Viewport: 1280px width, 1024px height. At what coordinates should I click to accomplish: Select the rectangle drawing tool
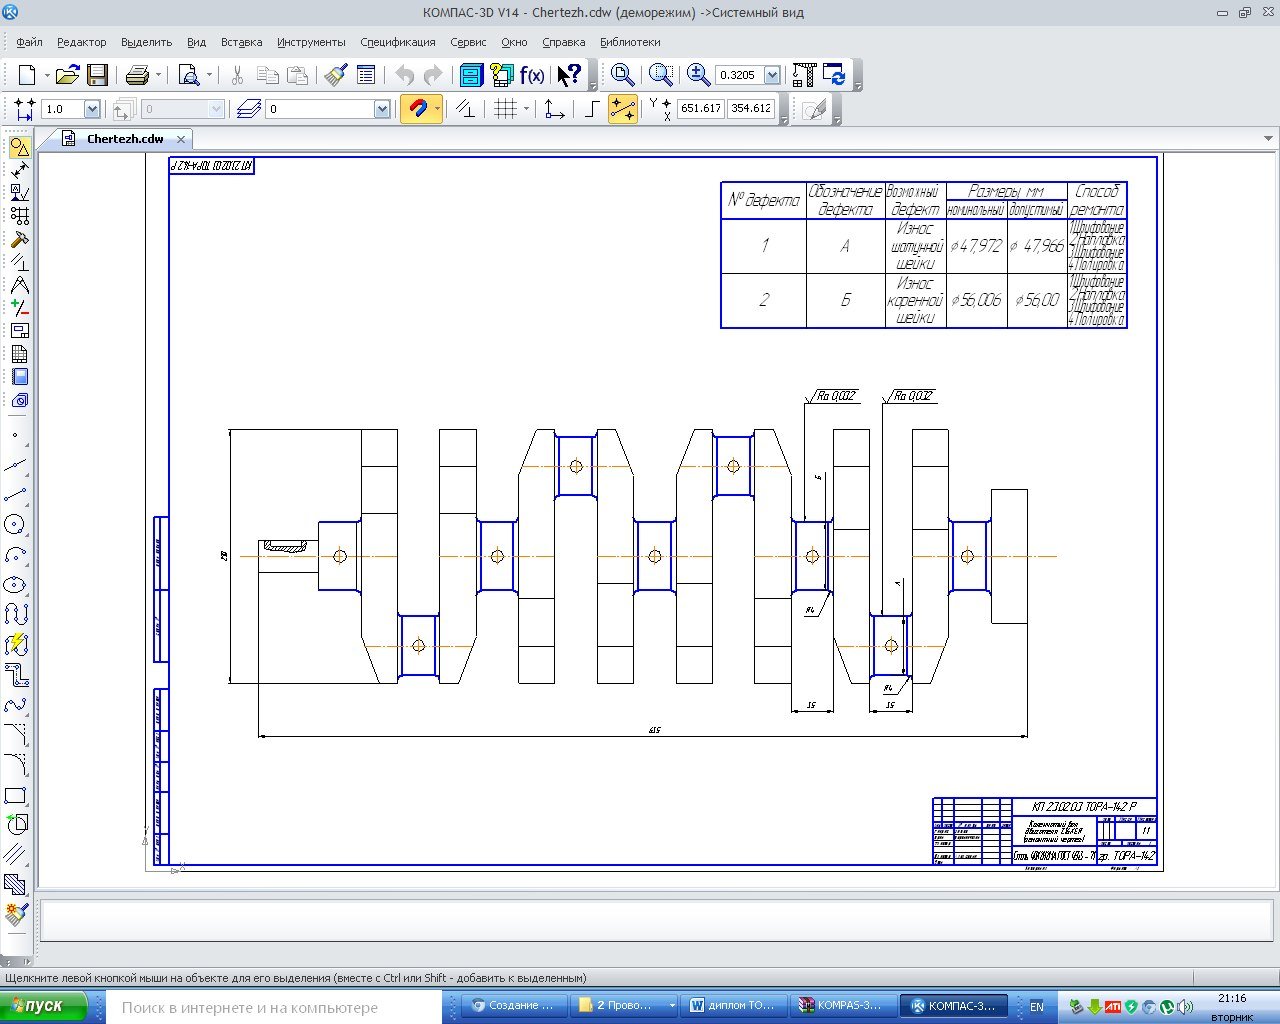pos(15,796)
